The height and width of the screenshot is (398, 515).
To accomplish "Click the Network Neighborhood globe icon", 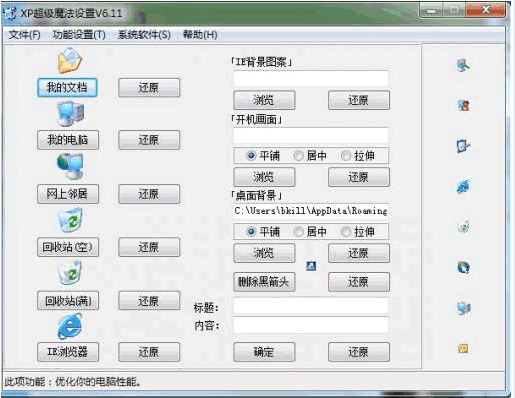I will click(x=70, y=166).
